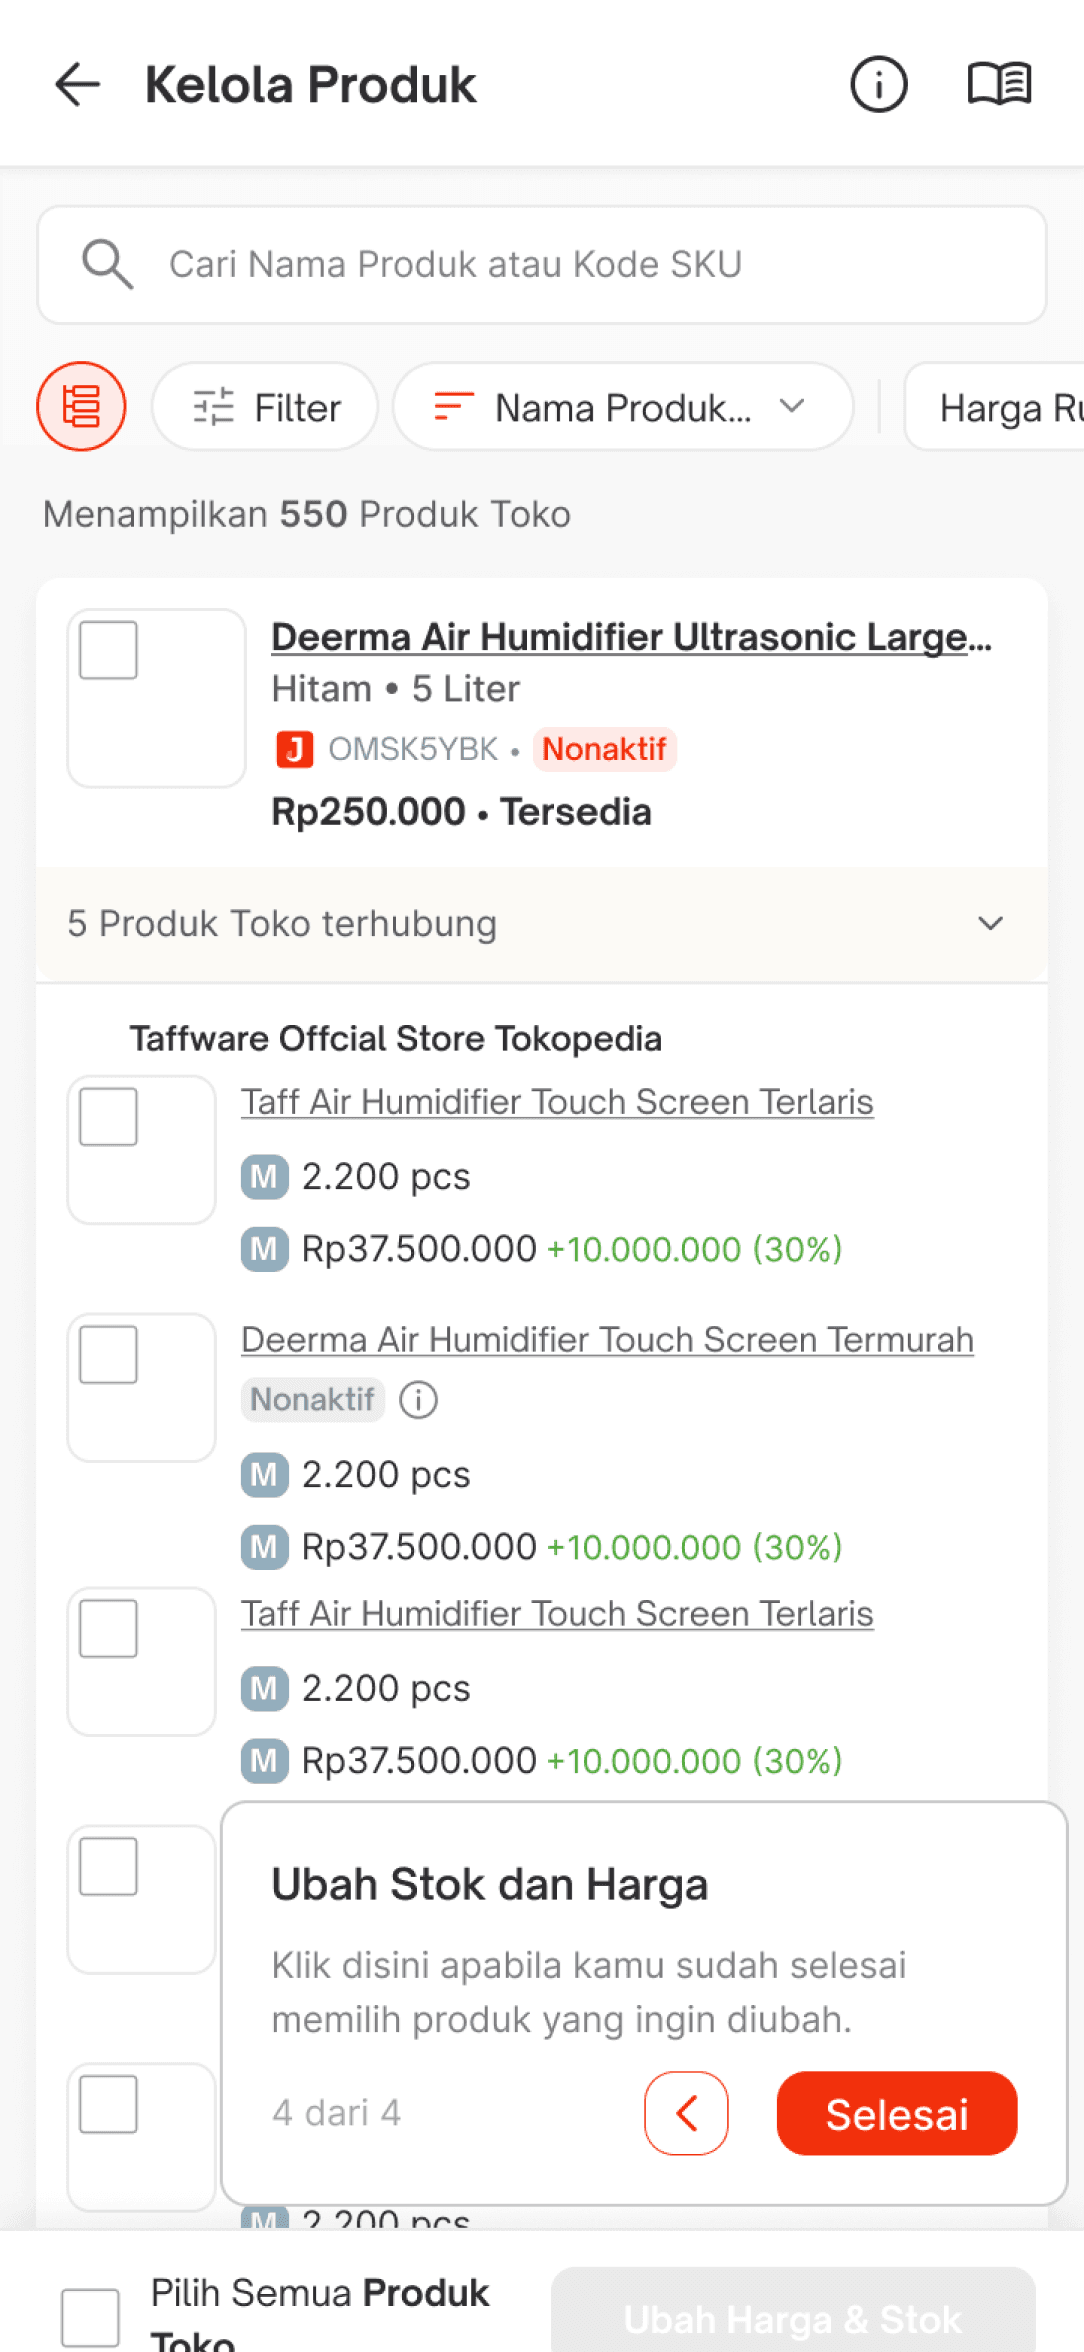Check Deerma Air Humidifier Touch Screen Termurah box
Viewport: 1084px width, 2352px height.
click(x=108, y=1354)
